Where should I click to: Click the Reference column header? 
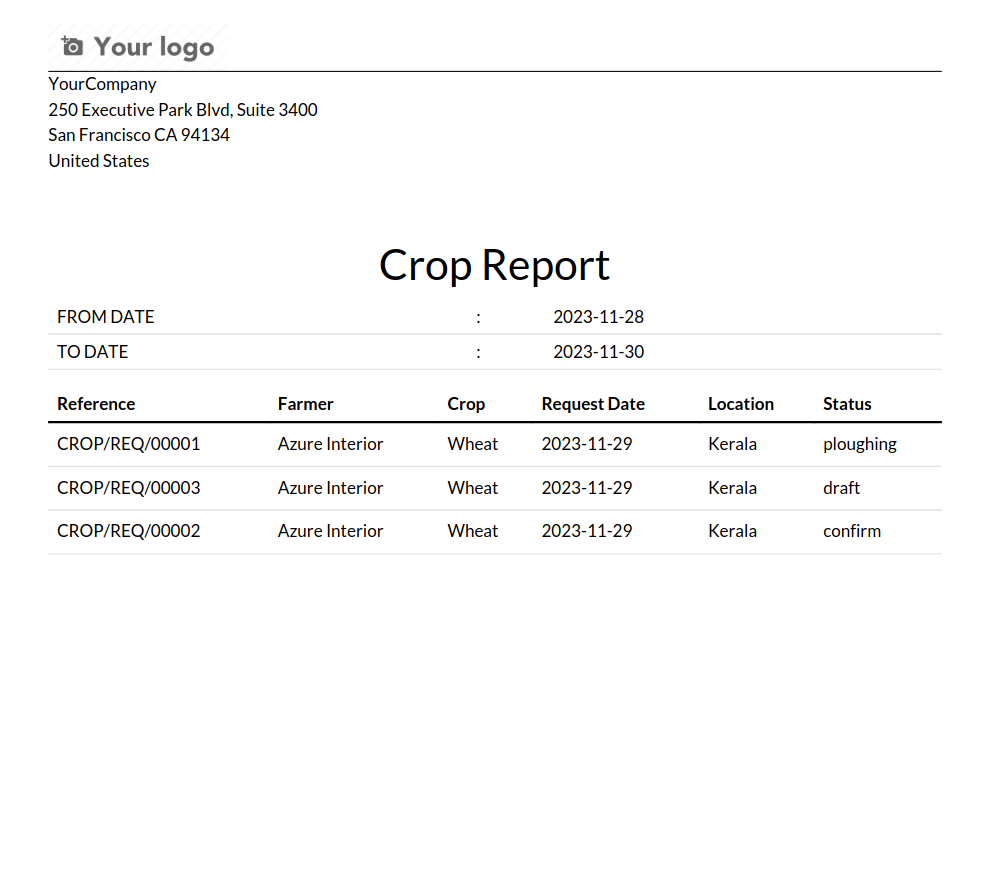pyautogui.click(x=96, y=404)
